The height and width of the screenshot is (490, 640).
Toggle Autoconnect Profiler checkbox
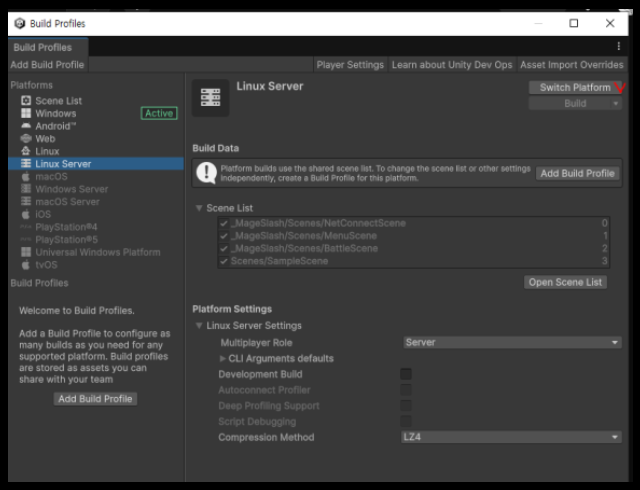406,390
